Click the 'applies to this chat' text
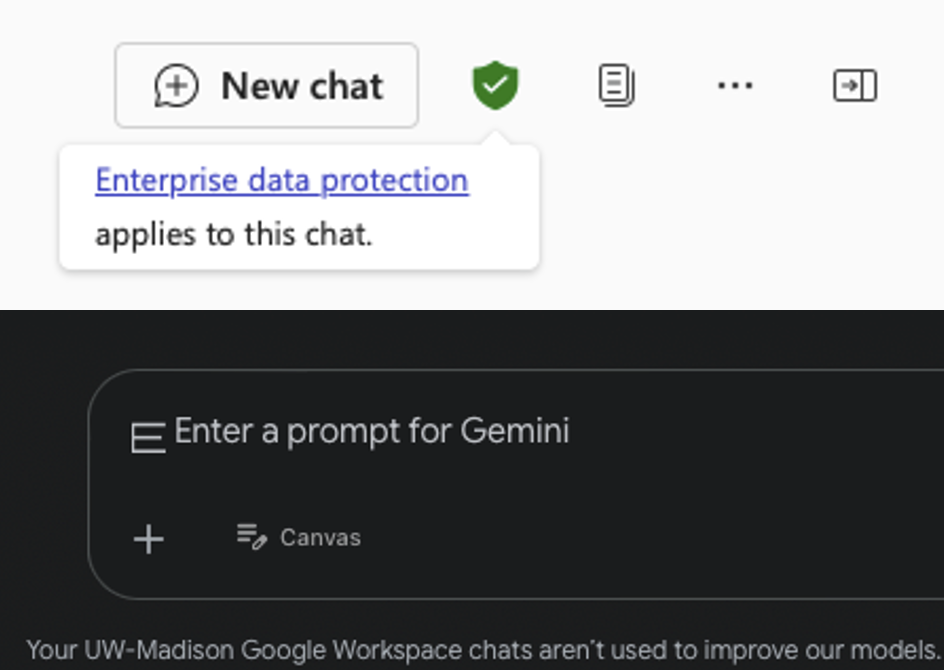944x670 pixels. pyautogui.click(x=233, y=234)
